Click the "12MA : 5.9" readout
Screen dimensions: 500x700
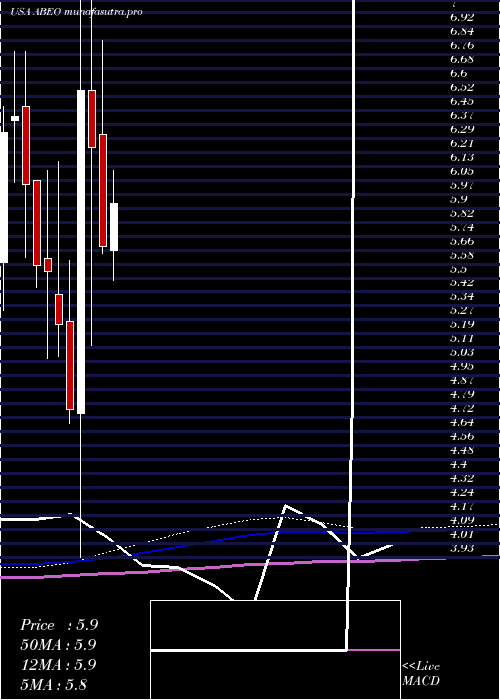tap(58, 664)
